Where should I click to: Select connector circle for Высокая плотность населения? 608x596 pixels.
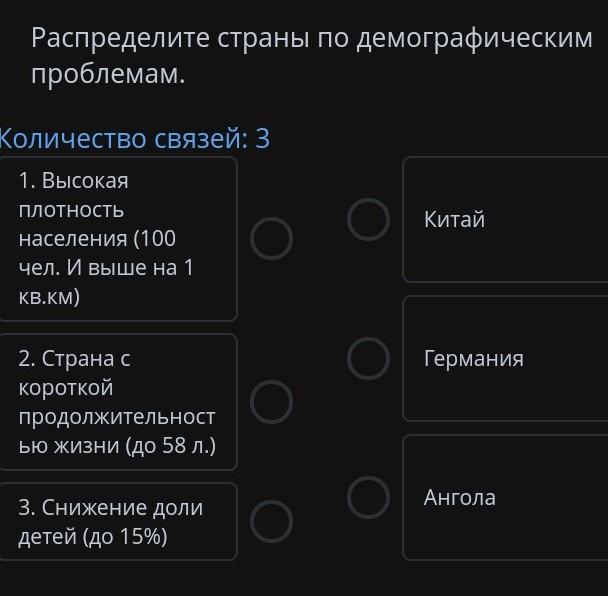tap(271, 238)
